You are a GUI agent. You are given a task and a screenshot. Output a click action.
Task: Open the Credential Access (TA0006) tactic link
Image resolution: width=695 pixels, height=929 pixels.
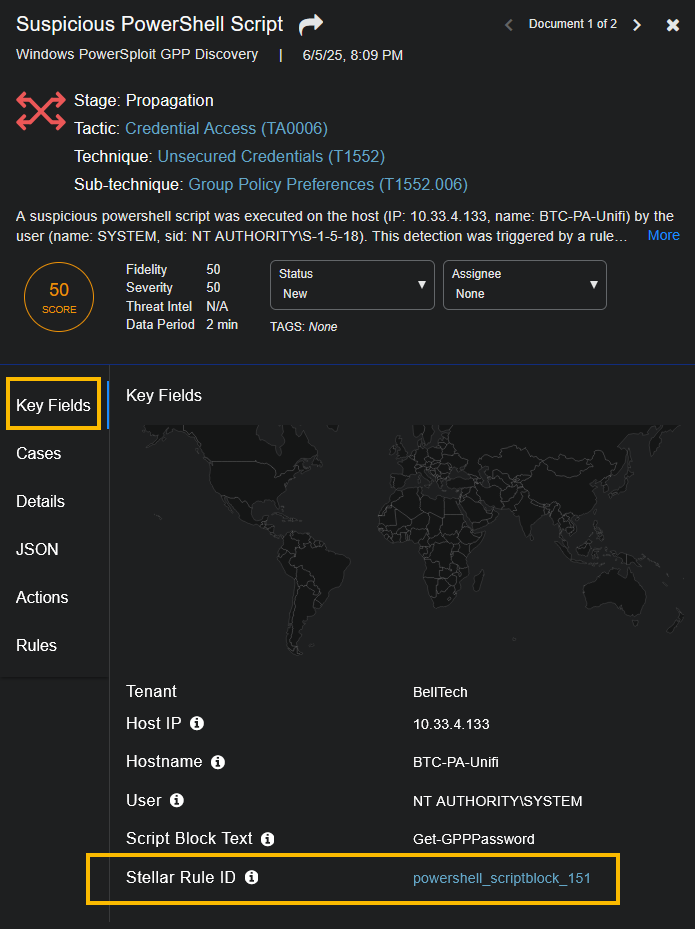(x=226, y=128)
